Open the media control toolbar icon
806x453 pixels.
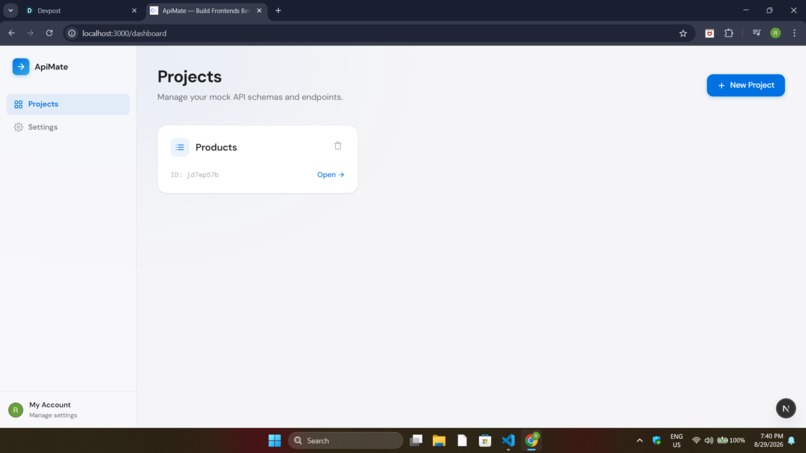click(757, 33)
